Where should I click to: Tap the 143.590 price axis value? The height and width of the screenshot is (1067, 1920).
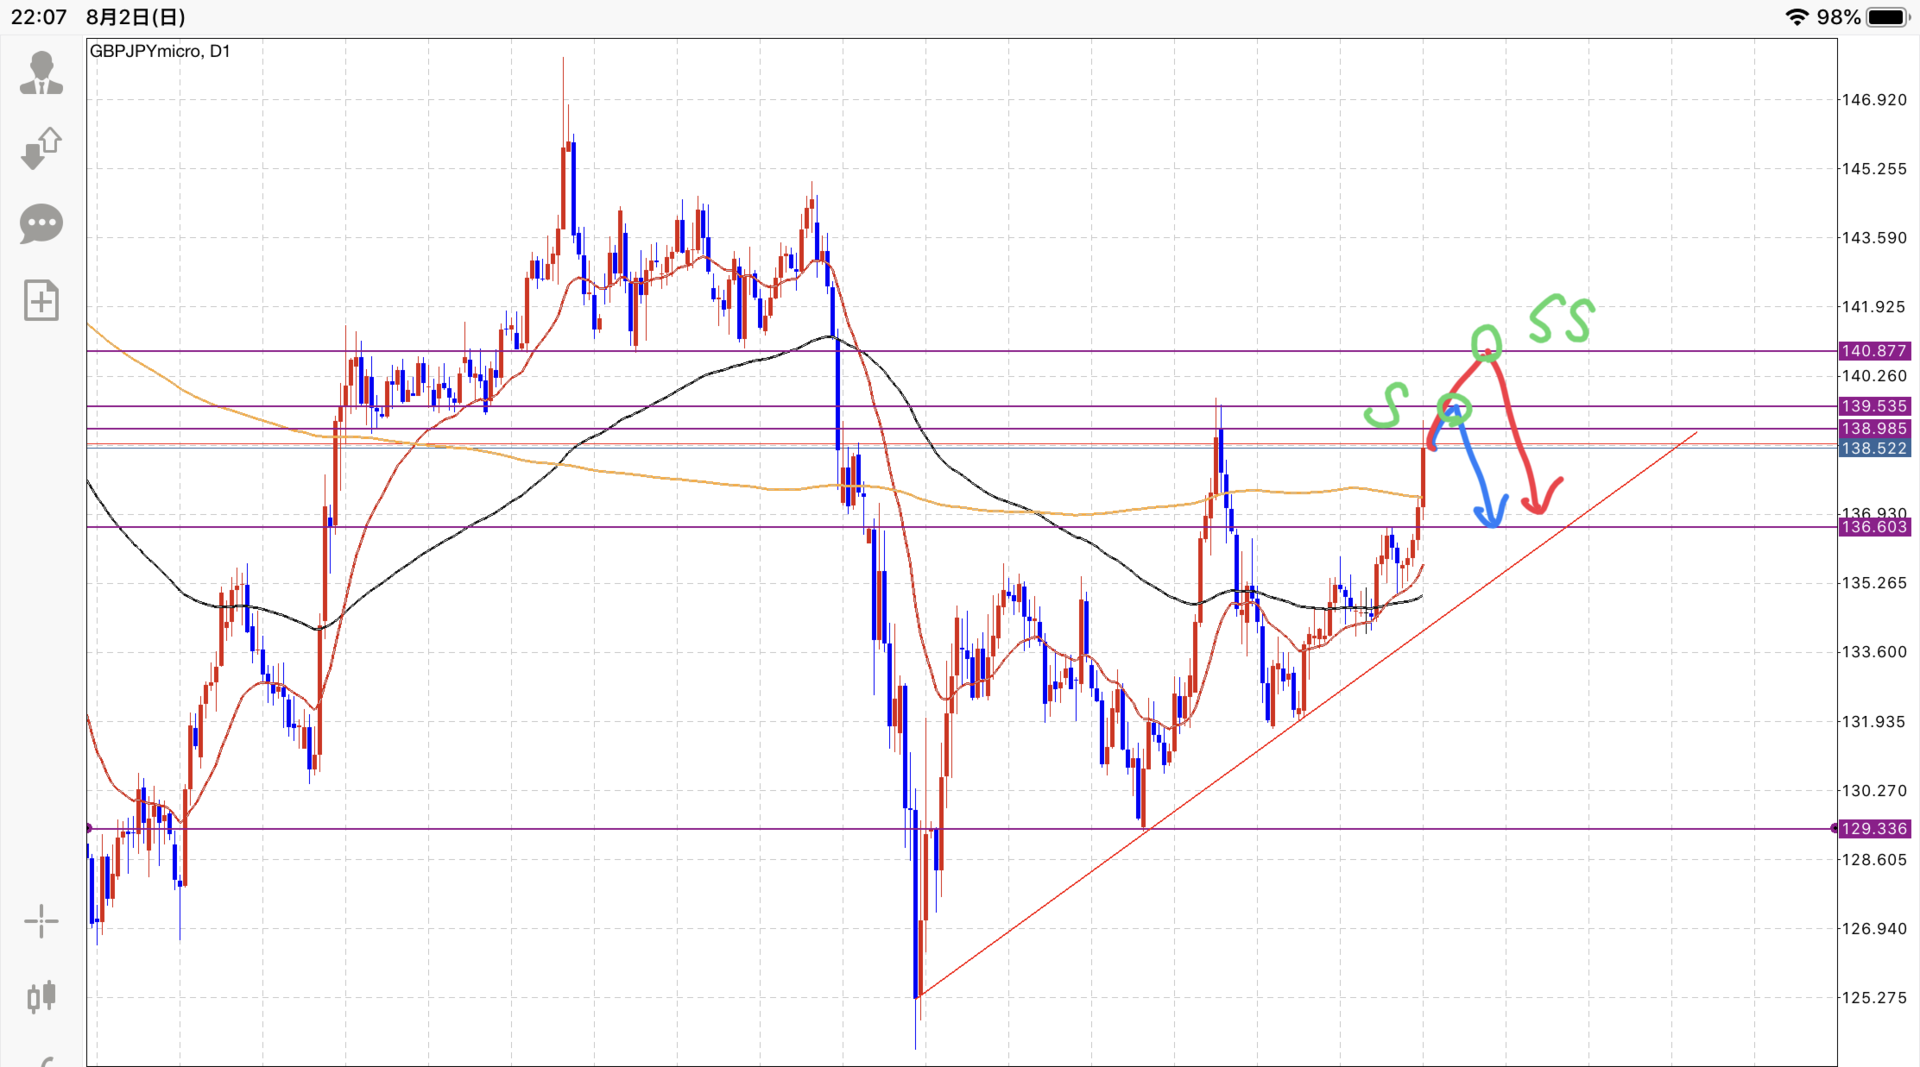click(x=1875, y=238)
